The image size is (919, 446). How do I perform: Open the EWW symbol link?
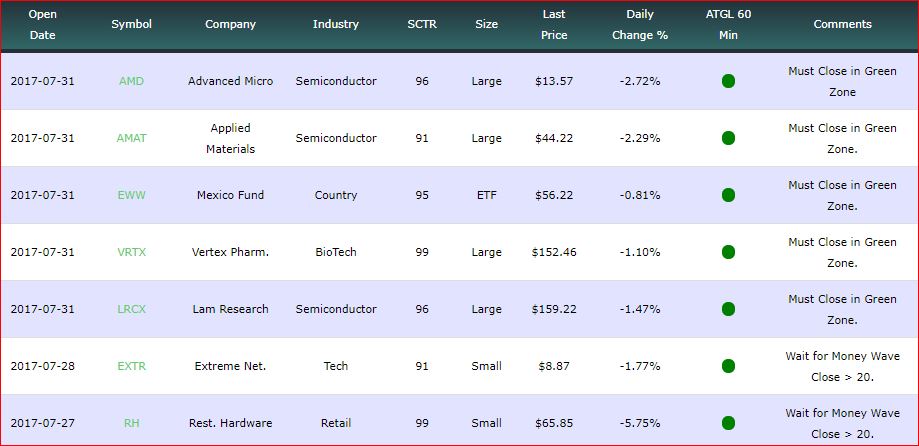(x=131, y=195)
